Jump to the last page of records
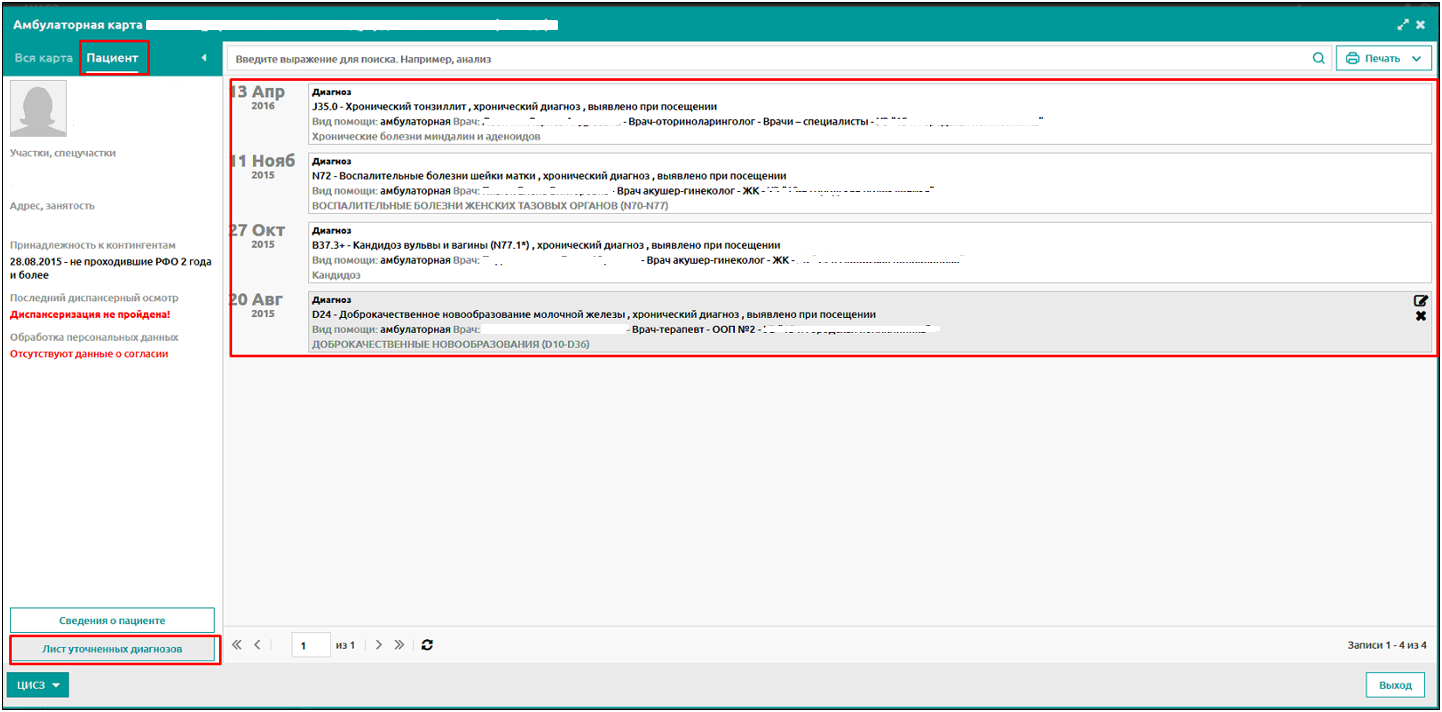This screenshot has height=712, width=1442. 399,645
